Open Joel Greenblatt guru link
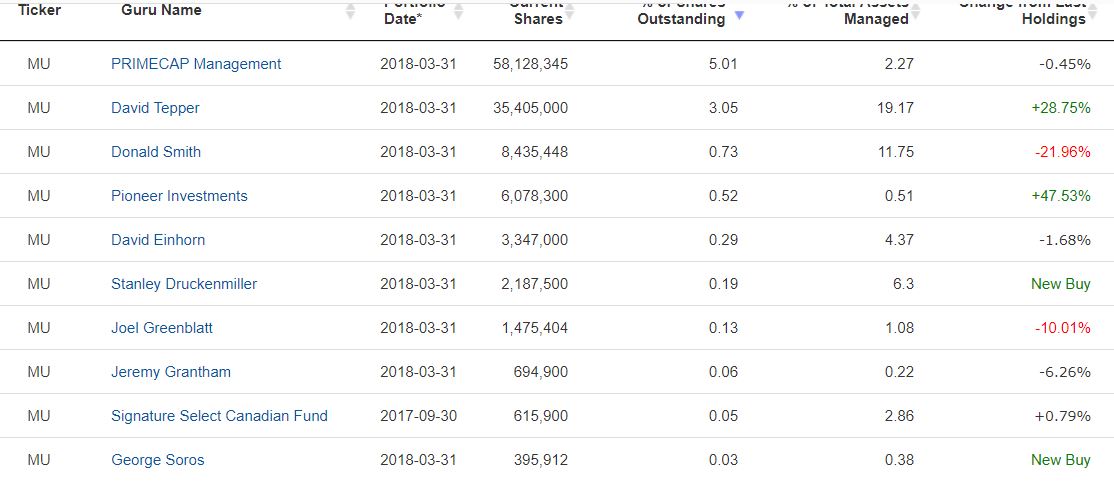 [x=162, y=328]
